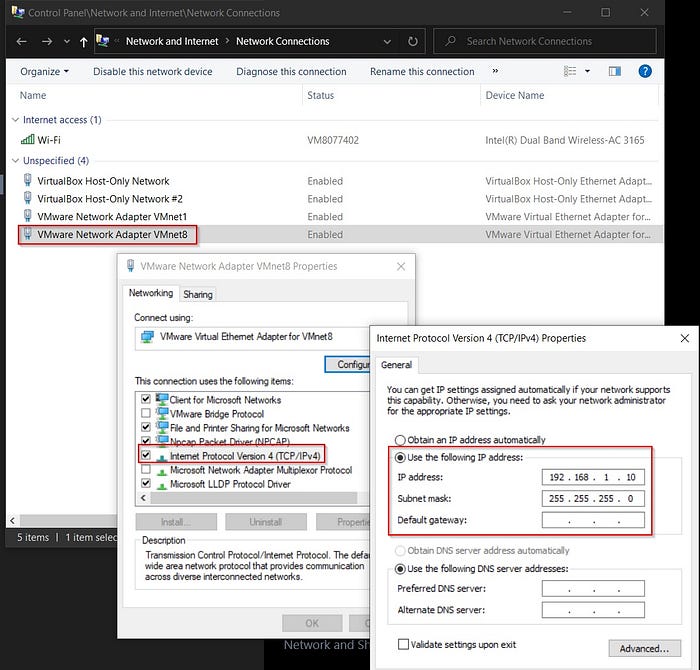Toggle the preview pane icon
The width and height of the screenshot is (700, 670).
(x=615, y=72)
